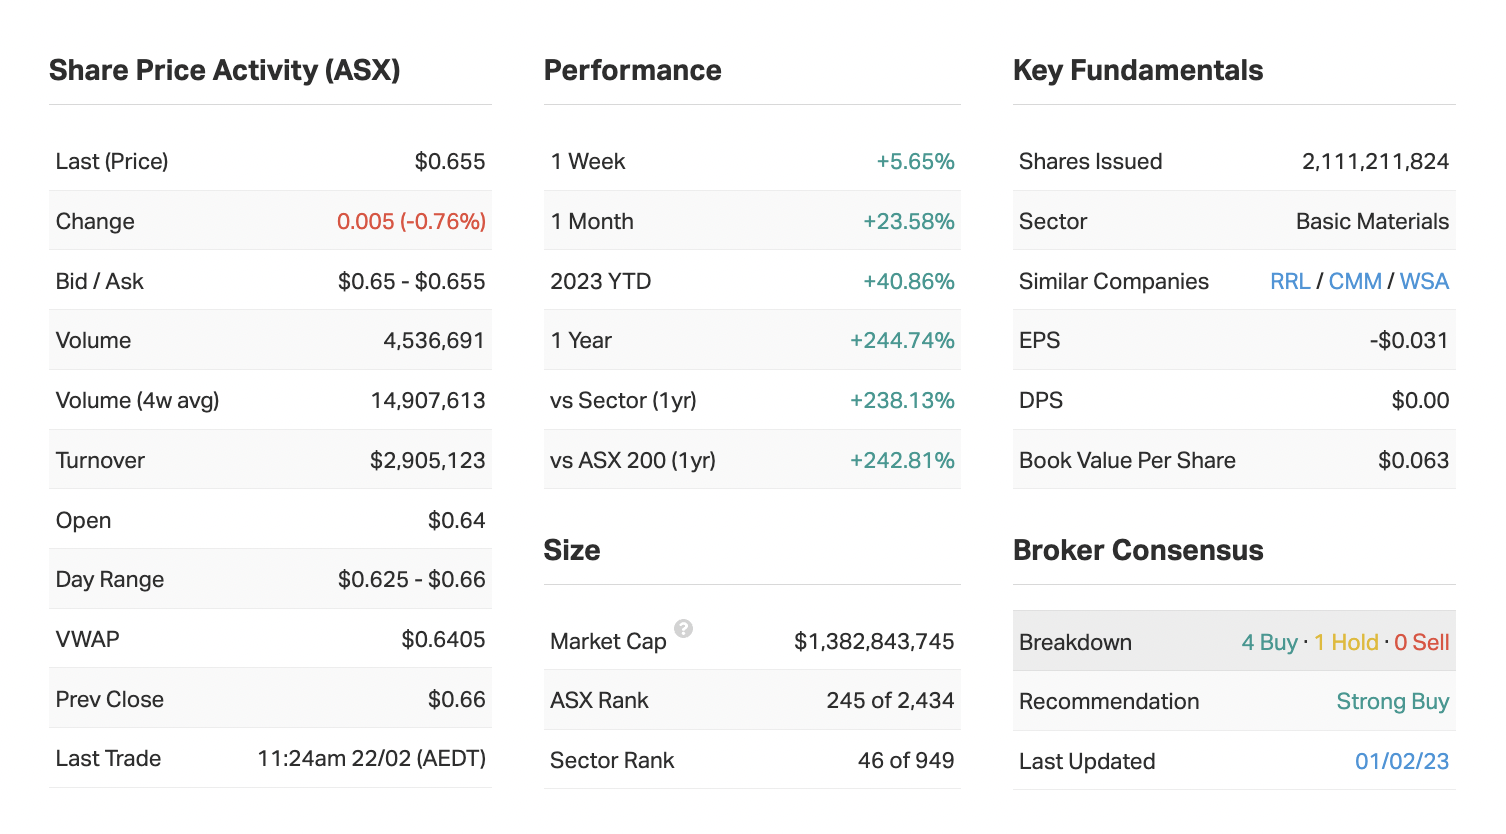Click the red Change value 0.005 (-0.76%)
This screenshot has height=834, width=1506.
(x=411, y=221)
